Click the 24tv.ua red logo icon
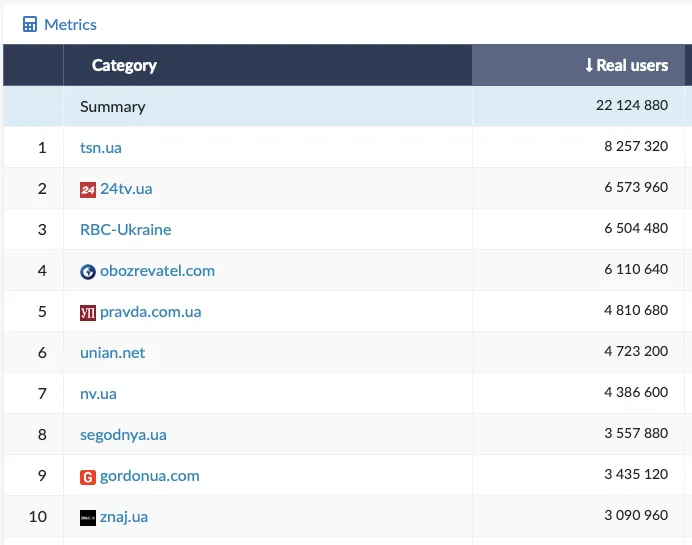Viewport: 692px width, 545px height. [88, 189]
